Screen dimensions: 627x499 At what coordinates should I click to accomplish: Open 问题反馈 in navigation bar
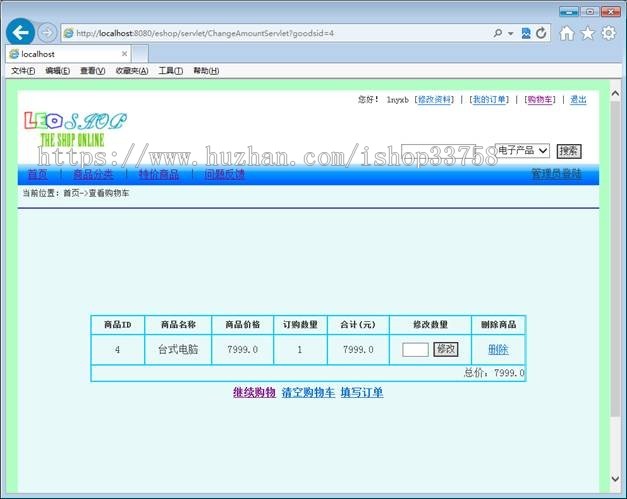(224, 174)
